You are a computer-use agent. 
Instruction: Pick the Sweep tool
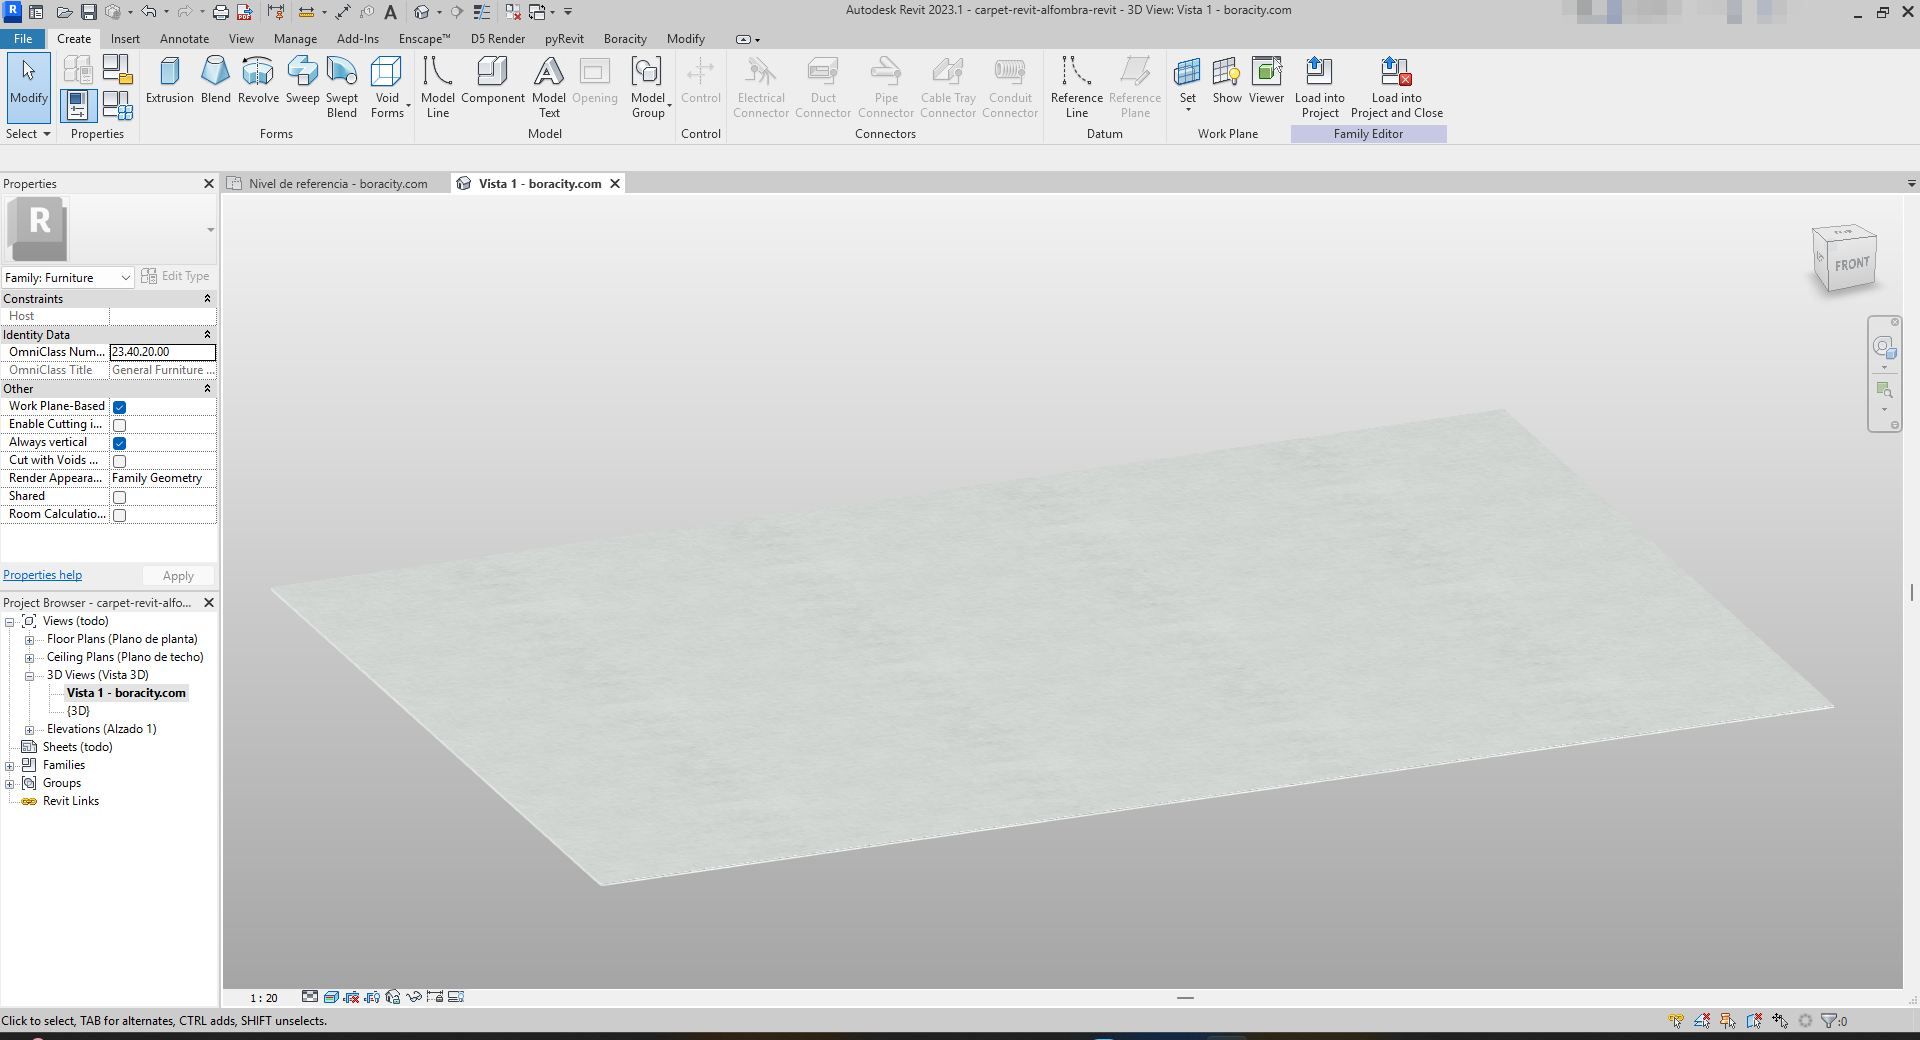coord(302,80)
